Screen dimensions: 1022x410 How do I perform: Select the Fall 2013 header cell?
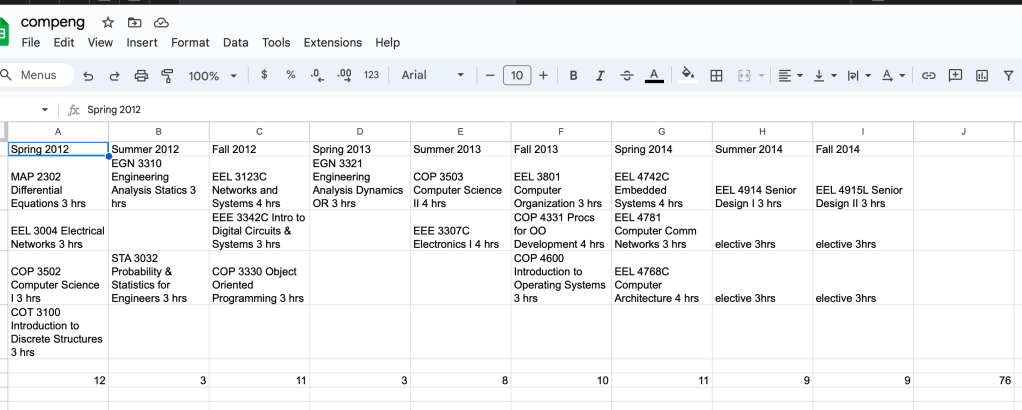(x=561, y=149)
